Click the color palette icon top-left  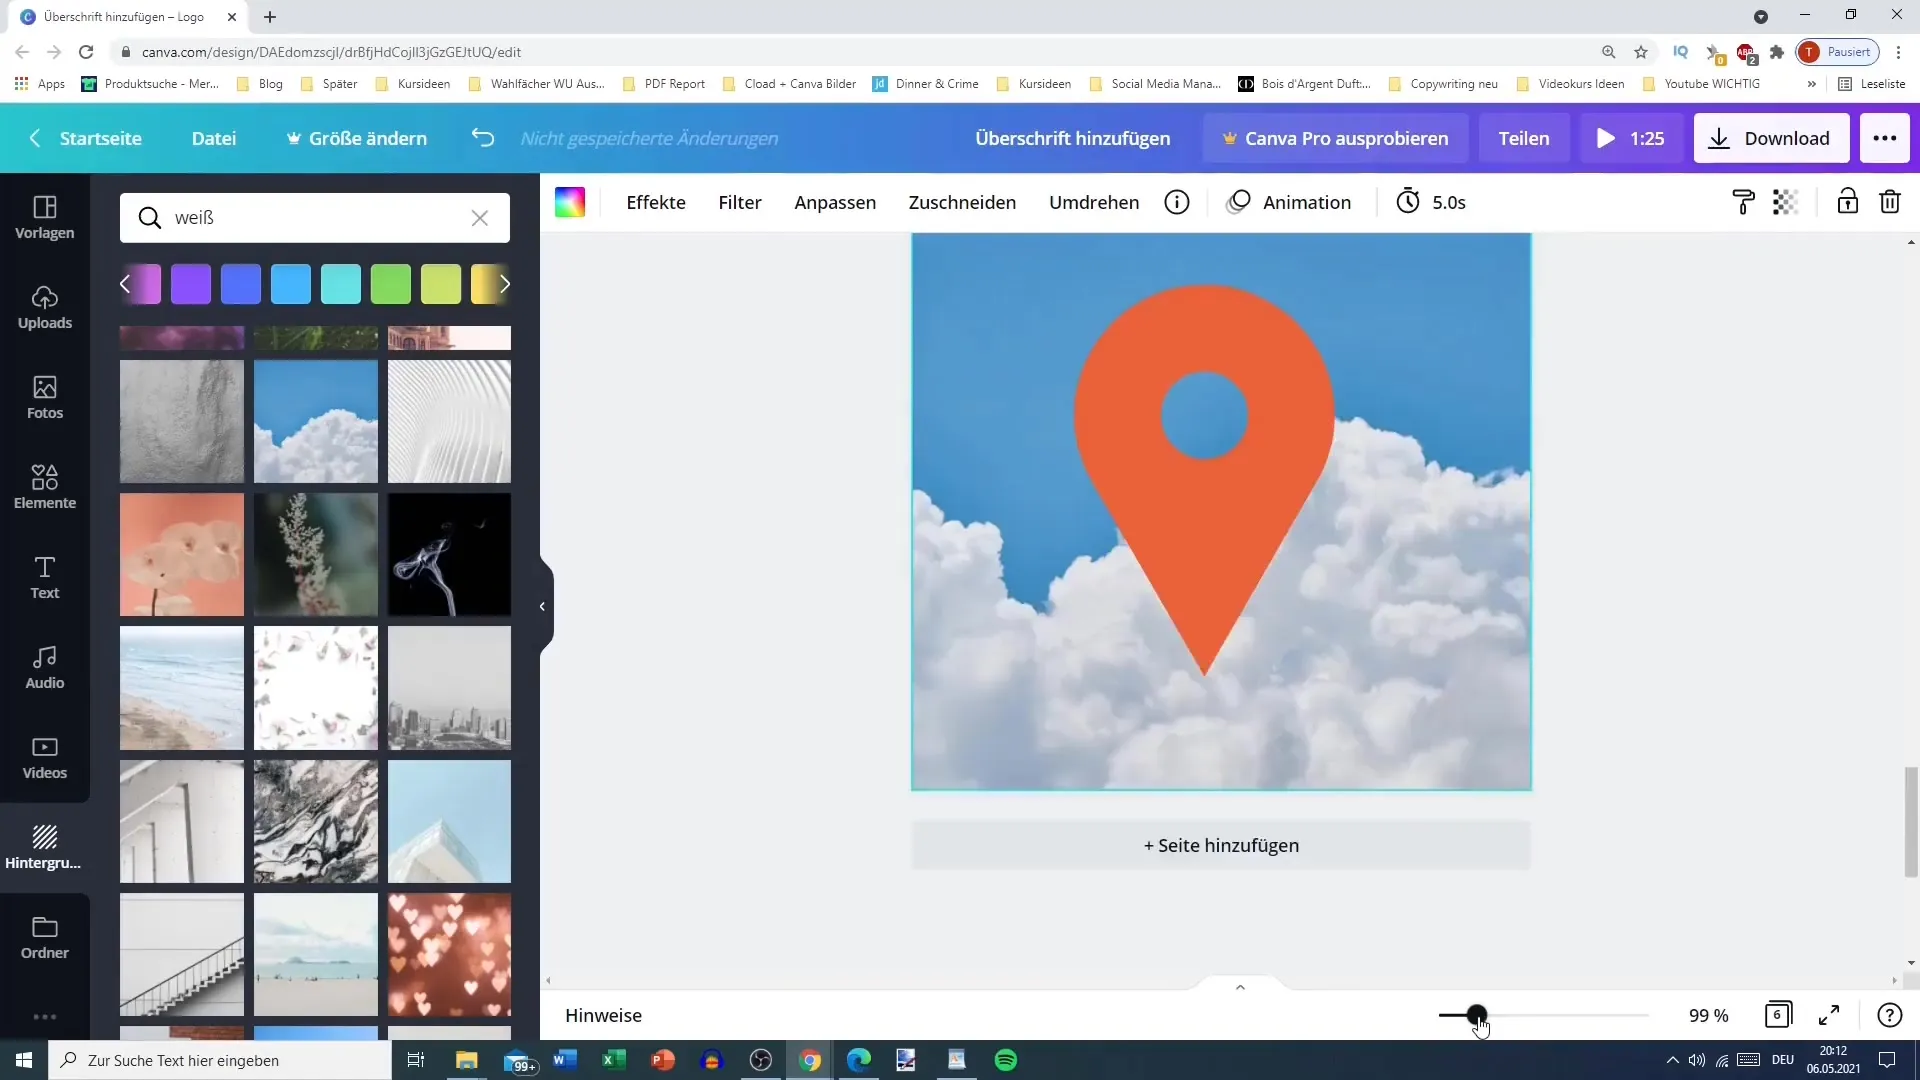[570, 202]
